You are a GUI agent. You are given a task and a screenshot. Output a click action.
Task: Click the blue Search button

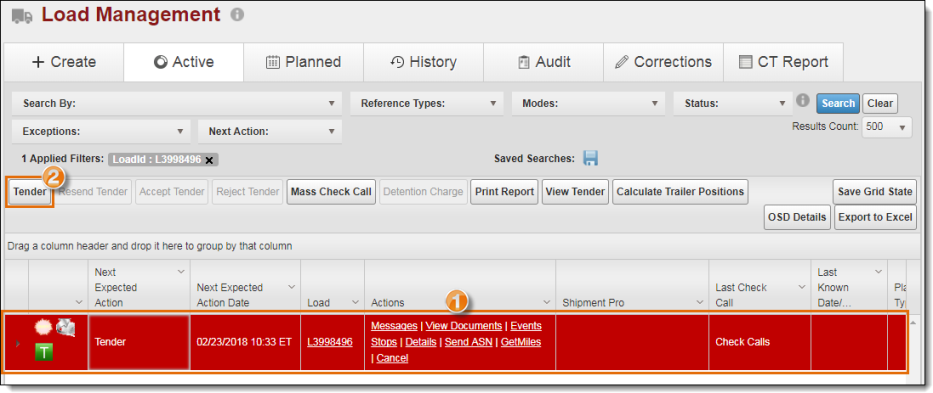838,104
